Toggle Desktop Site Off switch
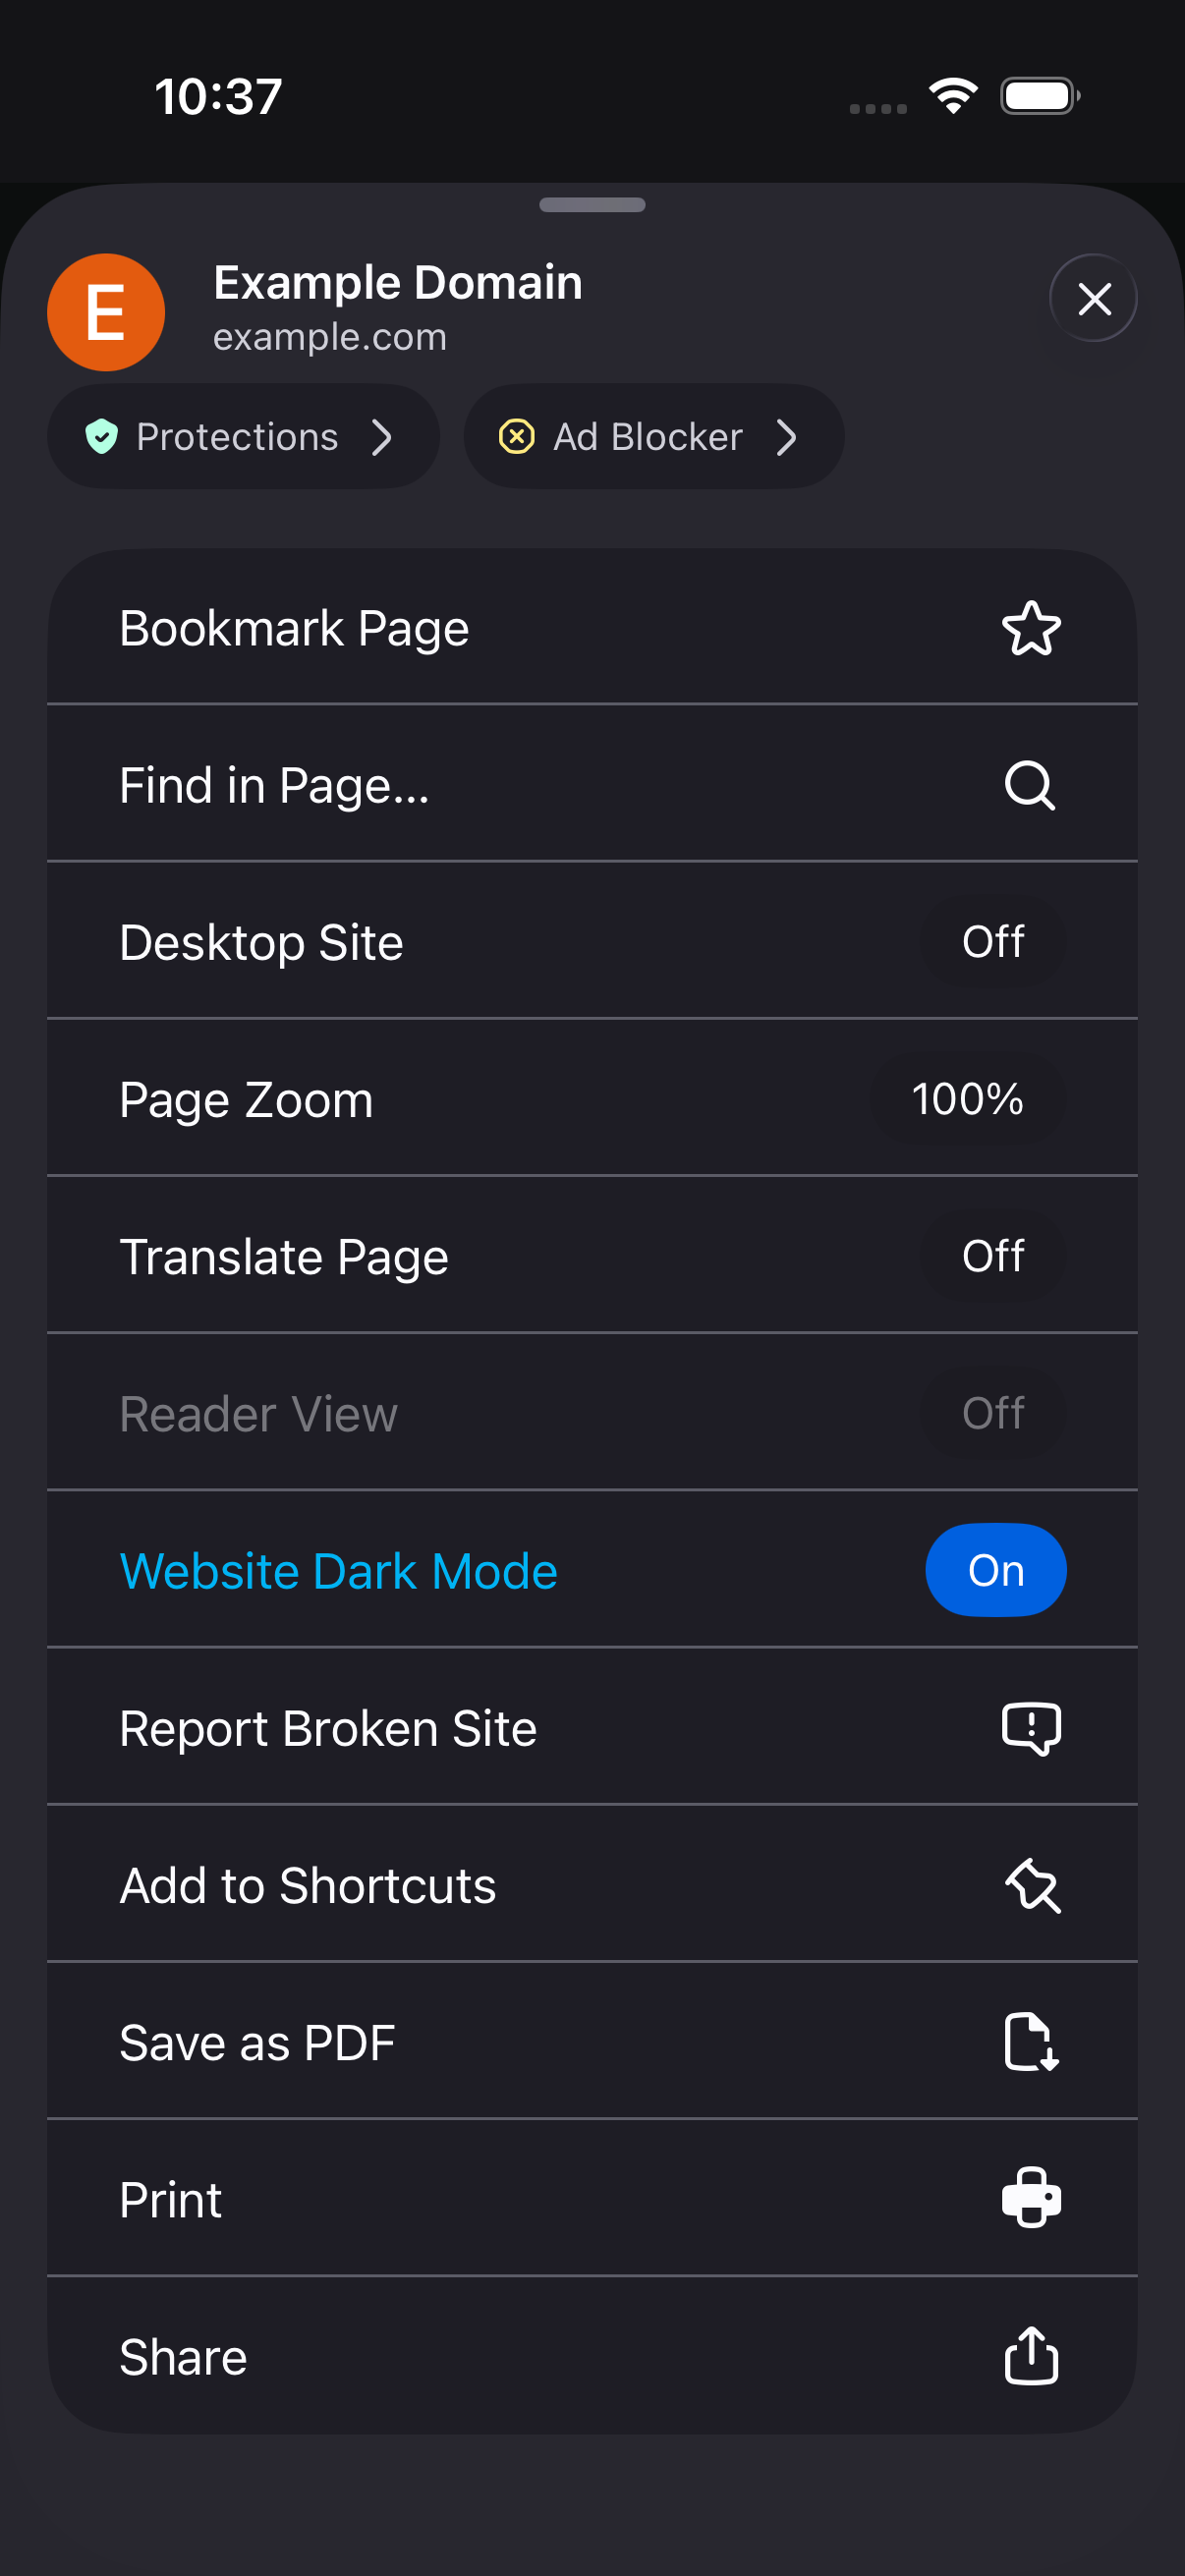This screenshot has height=2576, width=1185. tap(993, 942)
